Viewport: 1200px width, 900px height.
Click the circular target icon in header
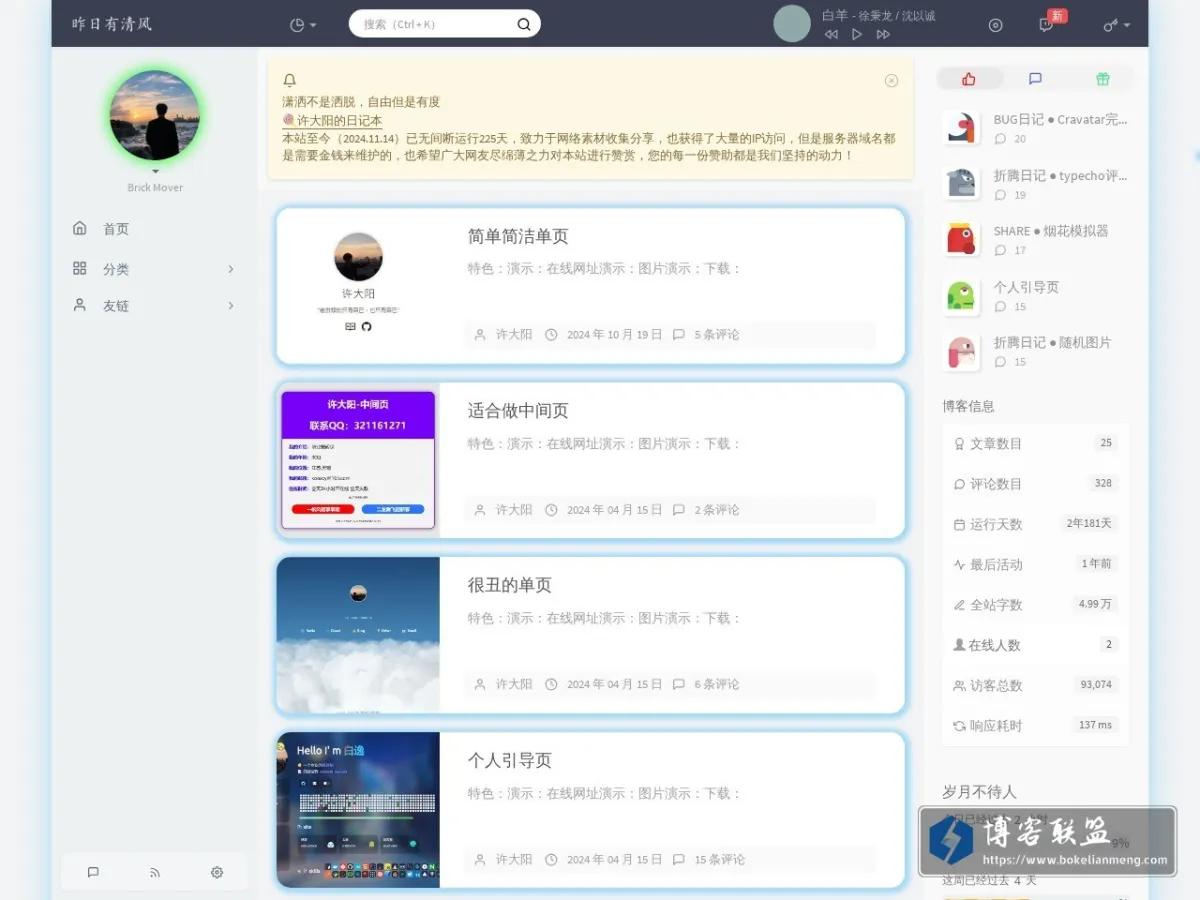point(995,25)
